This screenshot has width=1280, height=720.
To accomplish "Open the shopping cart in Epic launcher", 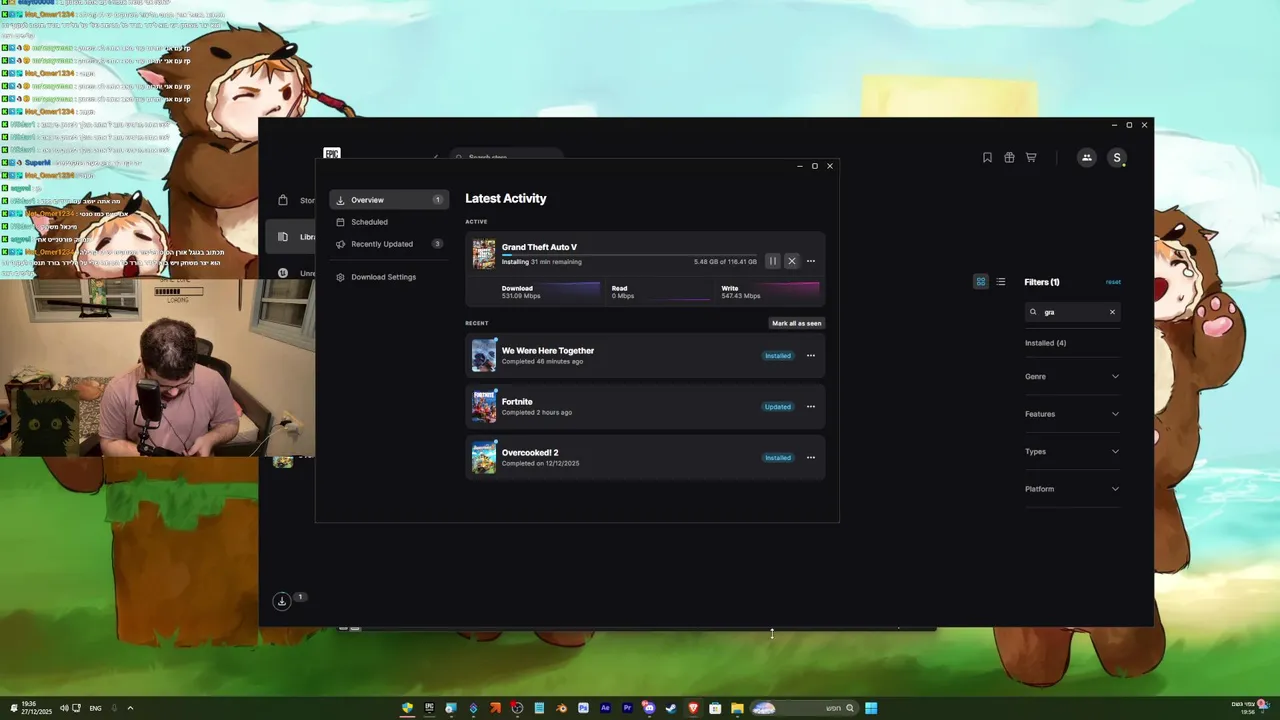I will pos(1031,157).
